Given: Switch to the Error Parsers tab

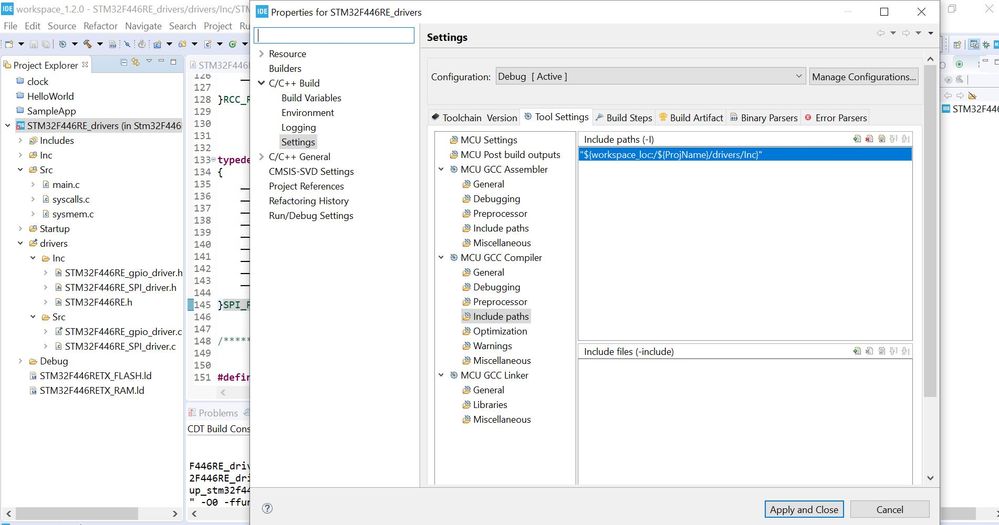Looking at the screenshot, I should [835, 117].
